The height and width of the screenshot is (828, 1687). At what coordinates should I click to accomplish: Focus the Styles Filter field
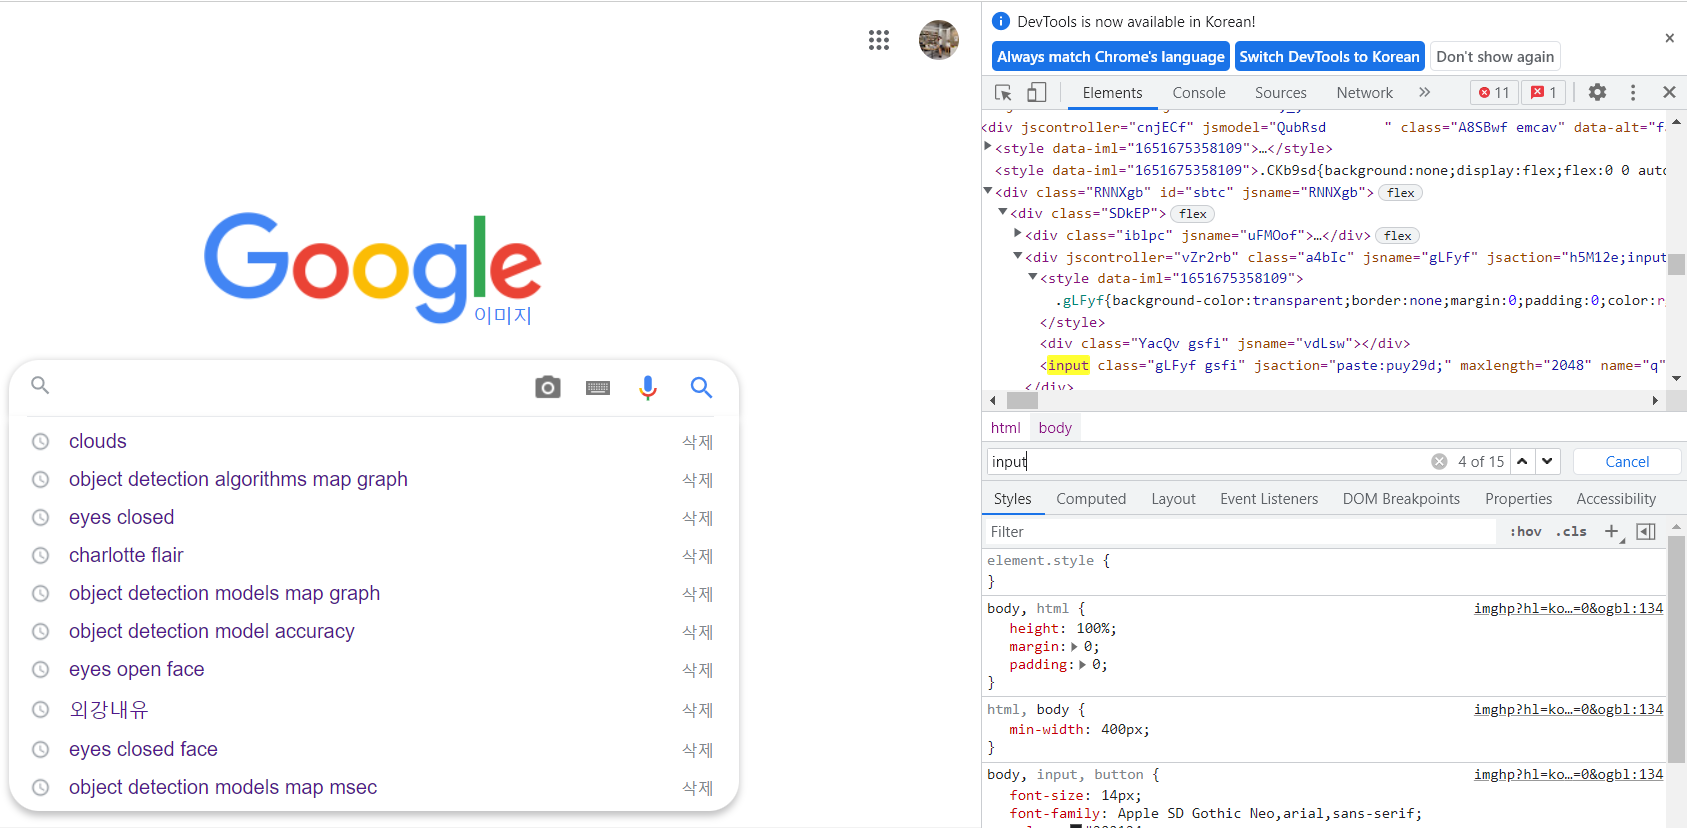1240,531
